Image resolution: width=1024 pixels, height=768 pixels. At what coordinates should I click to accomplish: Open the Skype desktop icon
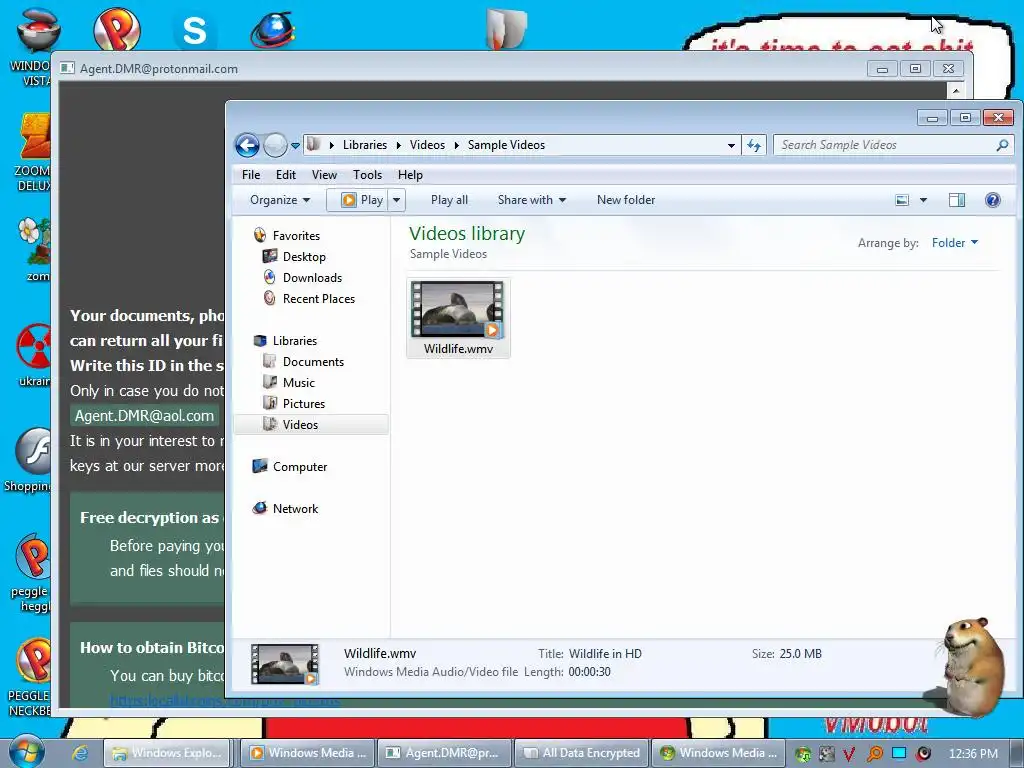tap(194, 31)
